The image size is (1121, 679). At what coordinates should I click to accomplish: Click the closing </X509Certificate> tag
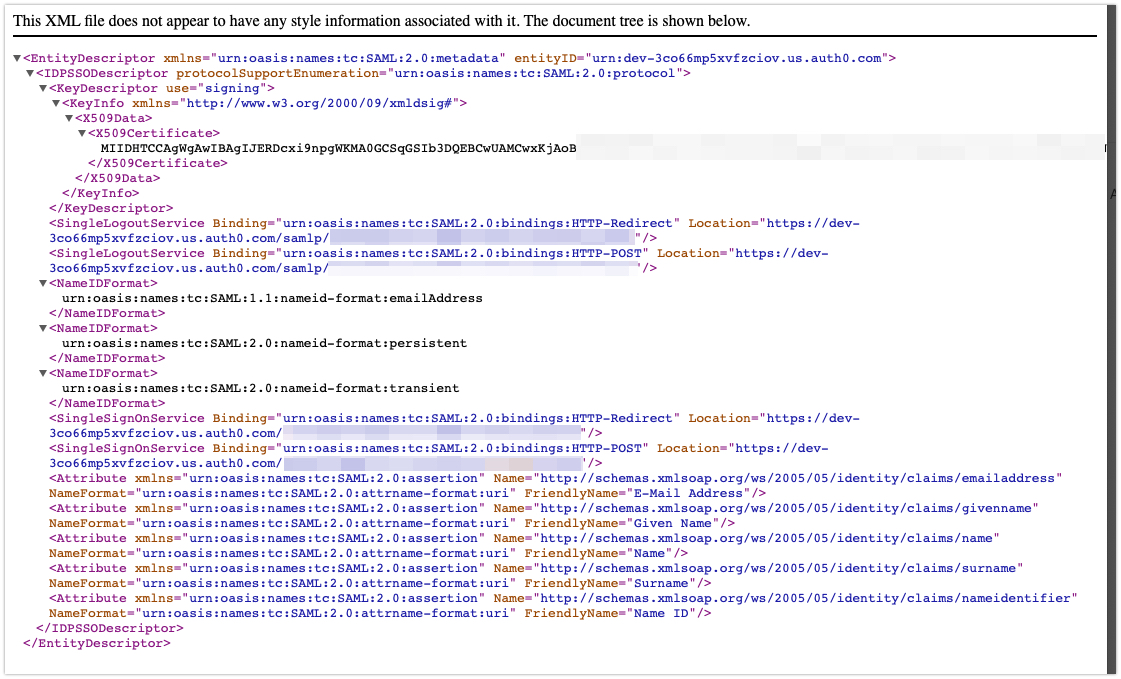(x=157, y=164)
